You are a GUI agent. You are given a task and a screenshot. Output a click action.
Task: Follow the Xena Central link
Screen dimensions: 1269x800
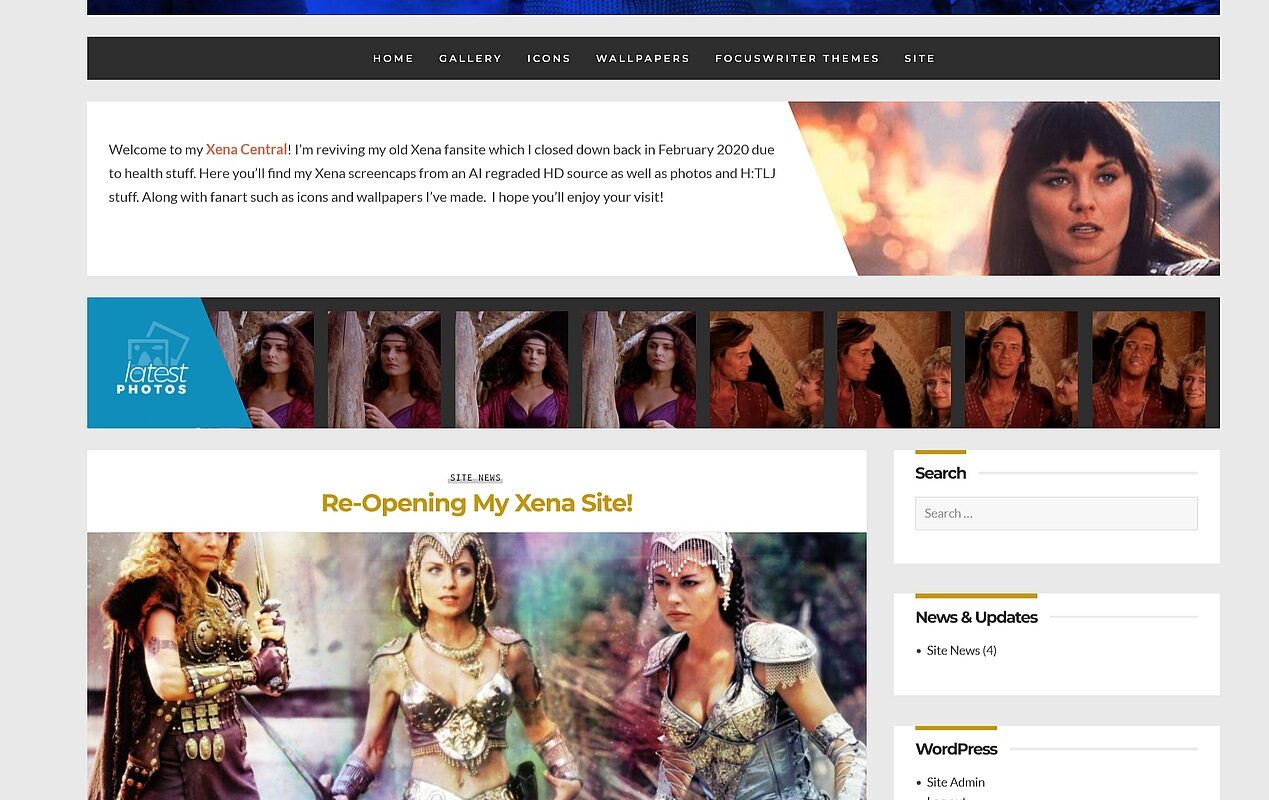click(x=246, y=150)
